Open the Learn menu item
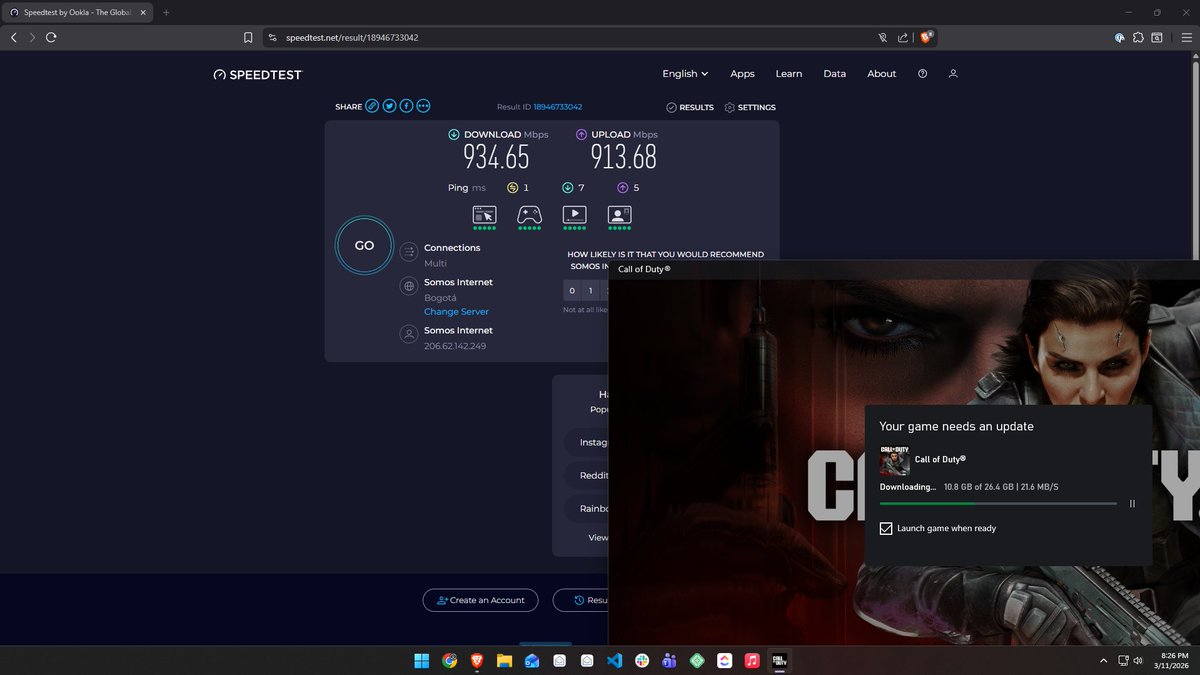Screen dimensions: 1200x675 pos(789,74)
